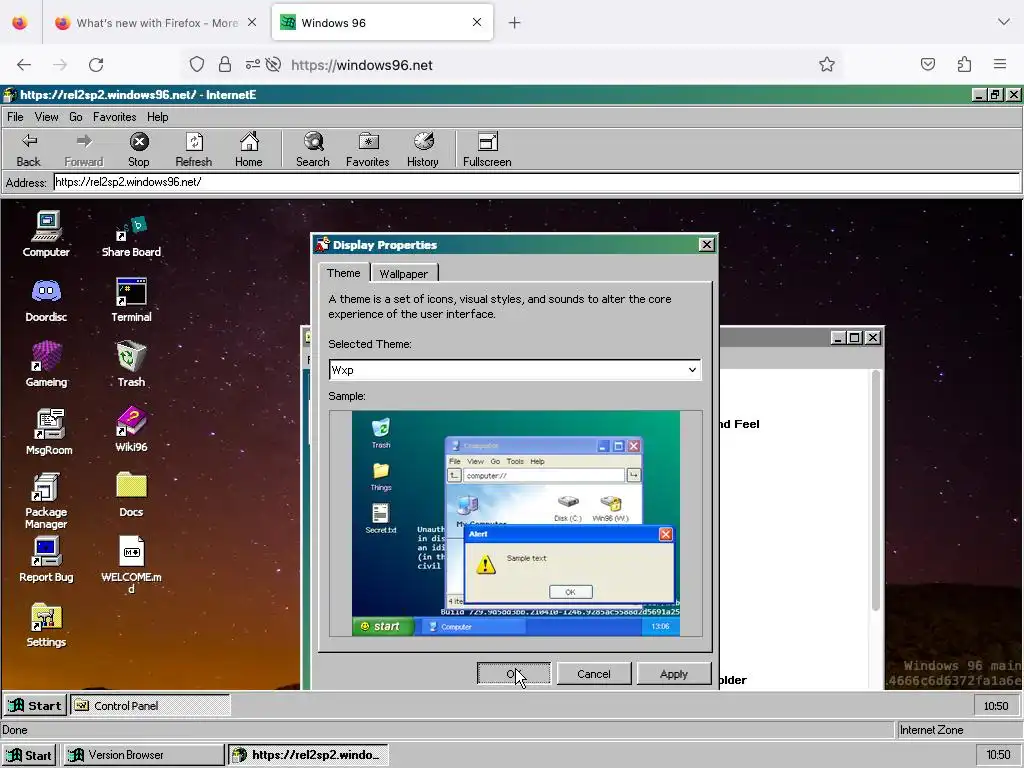This screenshot has height=768, width=1024.
Task: Open Favorites toolbar button in InternetE
Action: [x=368, y=150]
